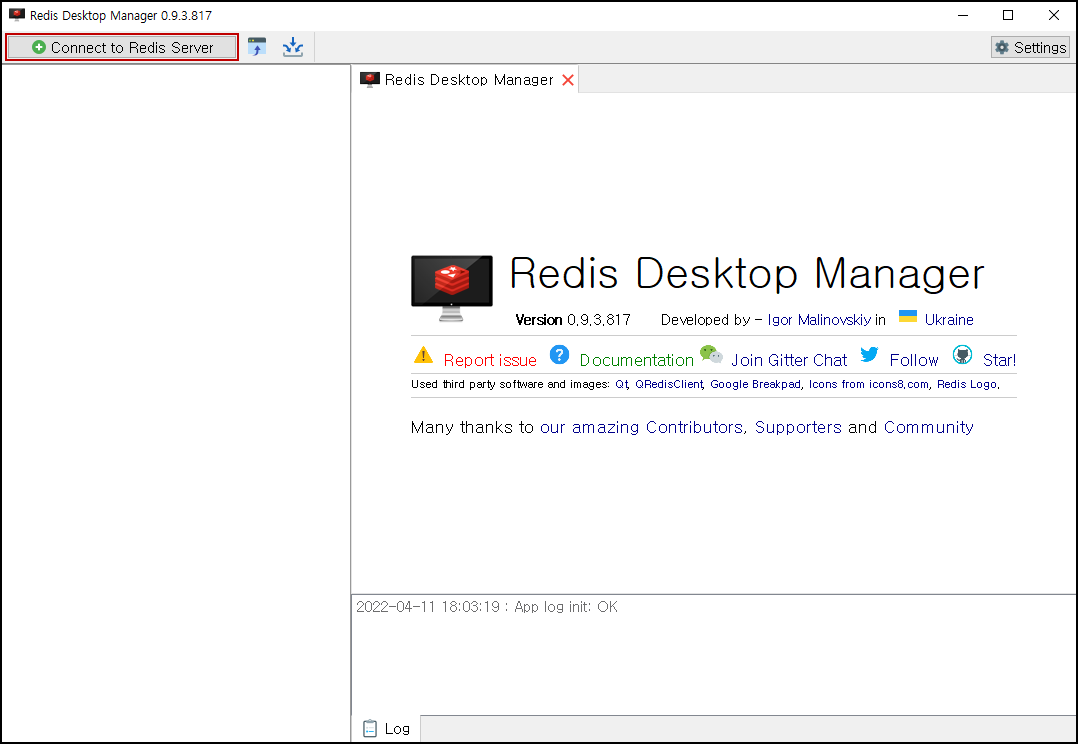Open the Google Breakpad link
The width and height of the screenshot is (1078, 744).
point(756,384)
